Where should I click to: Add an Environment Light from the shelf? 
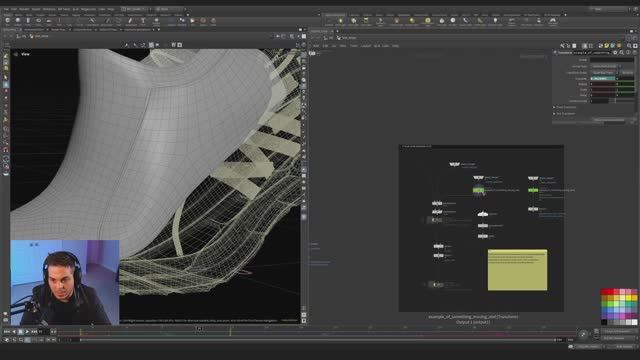(x=427, y=22)
